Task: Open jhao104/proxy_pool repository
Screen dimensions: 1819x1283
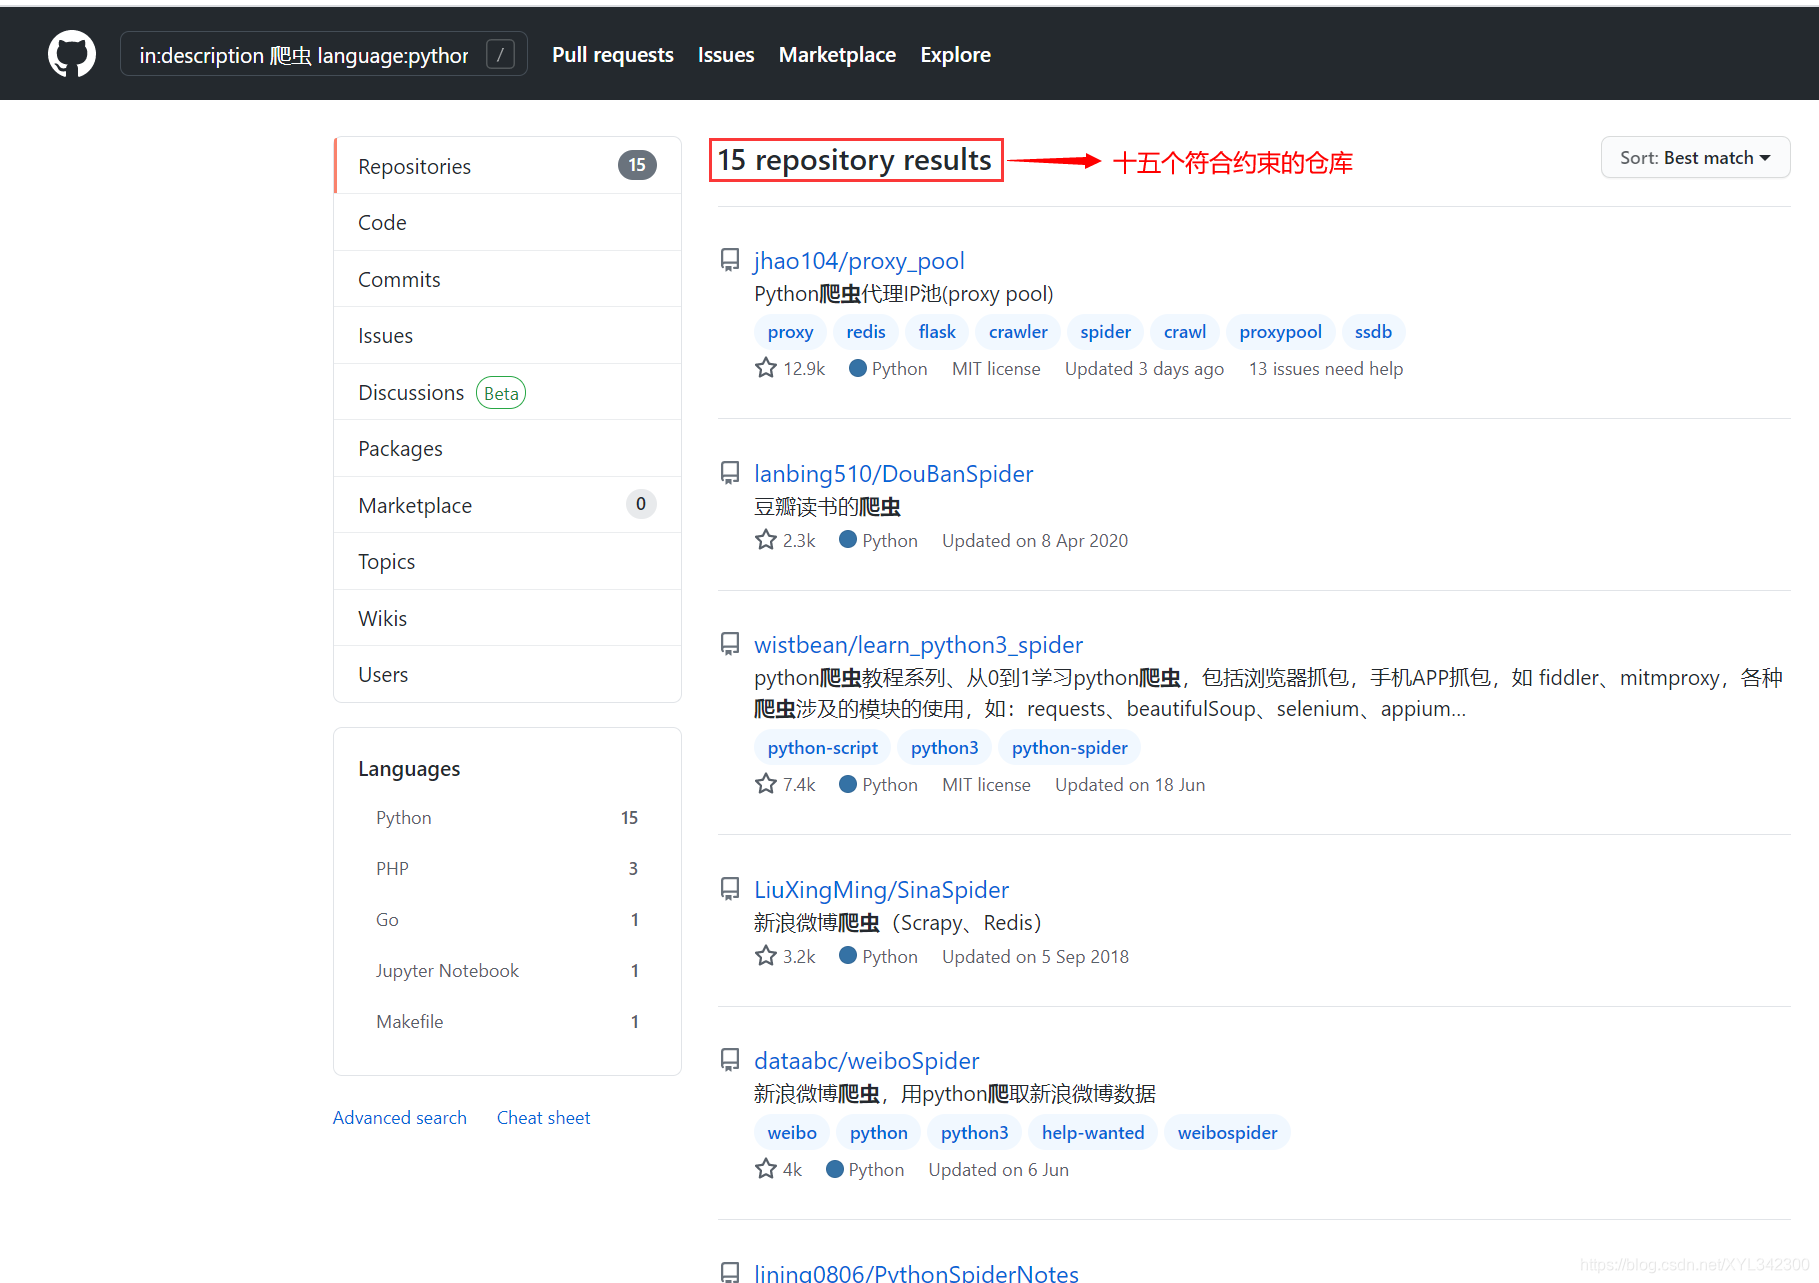Action: click(x=859, y=261)
